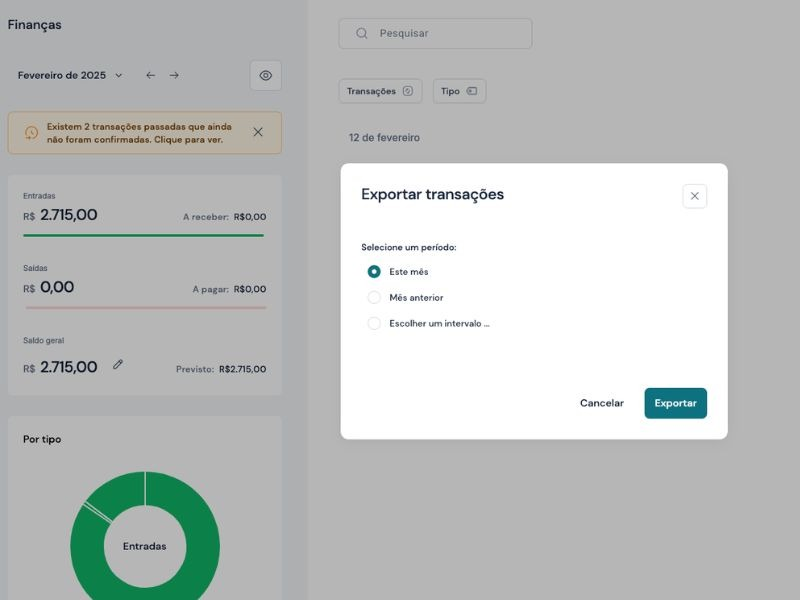Toggle values visibility with eye icon
800x600 pixels.
(x=265, y=75)
